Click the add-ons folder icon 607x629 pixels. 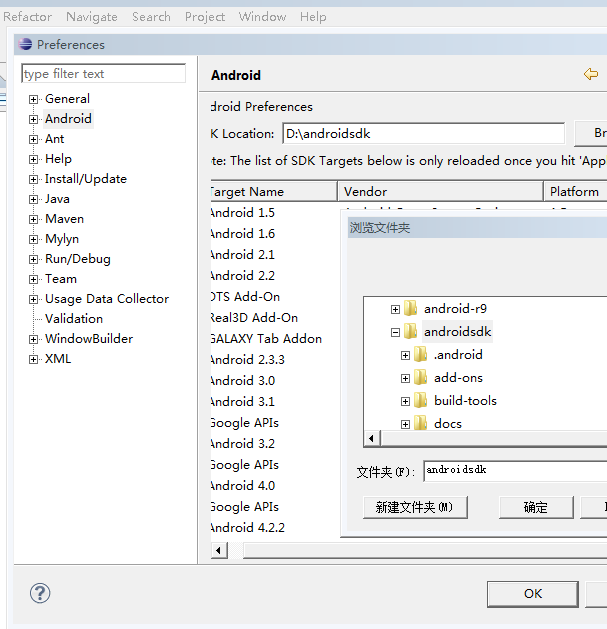(420, 377)
